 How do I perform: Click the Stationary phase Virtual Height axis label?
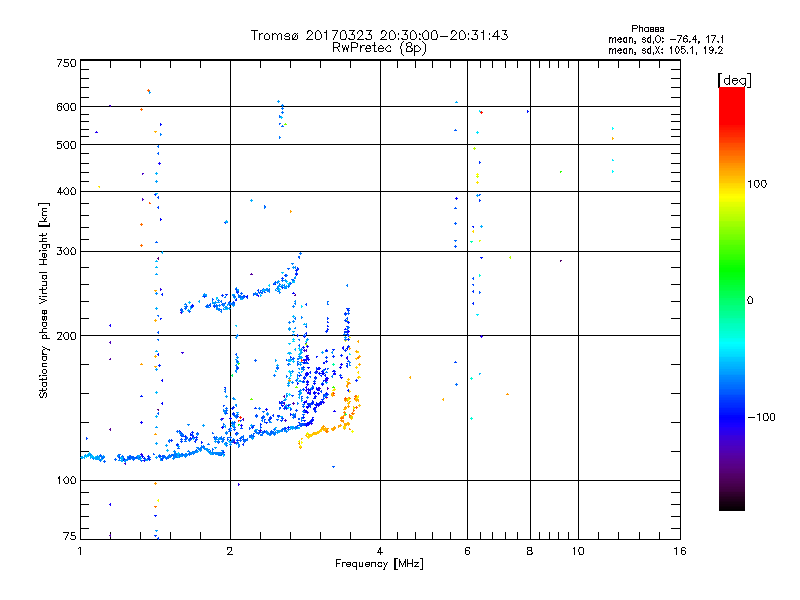(x=44, y=300)
